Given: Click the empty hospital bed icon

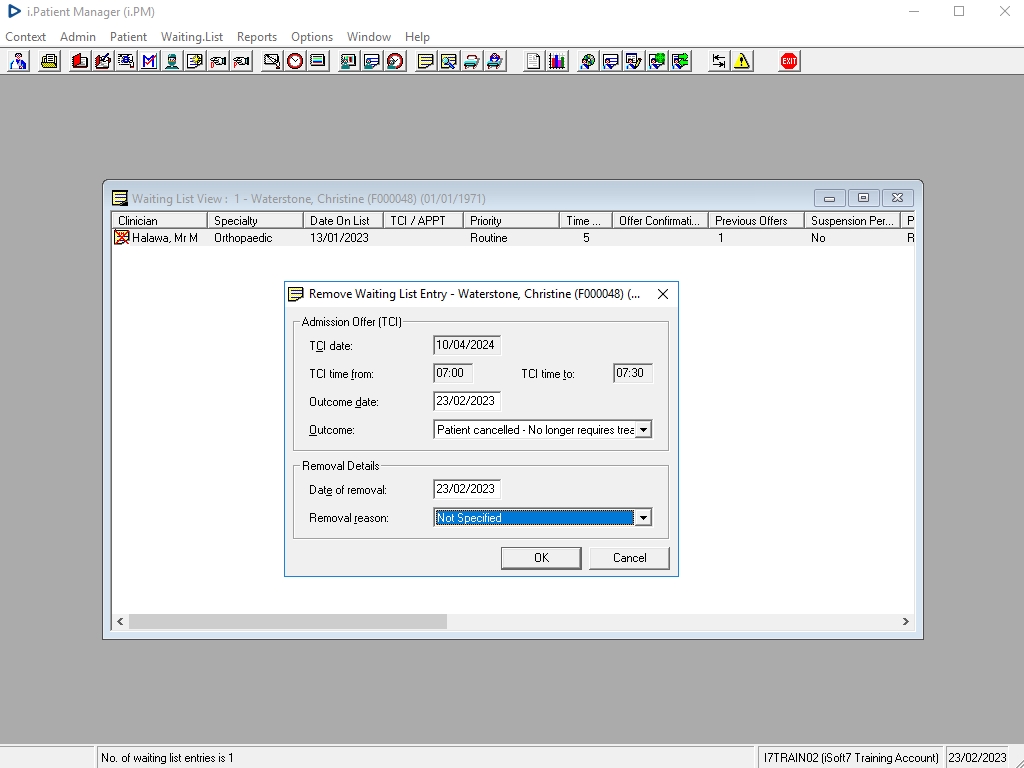Looking at the screenshot, I should pyautogui.click(x=472, y=61).
